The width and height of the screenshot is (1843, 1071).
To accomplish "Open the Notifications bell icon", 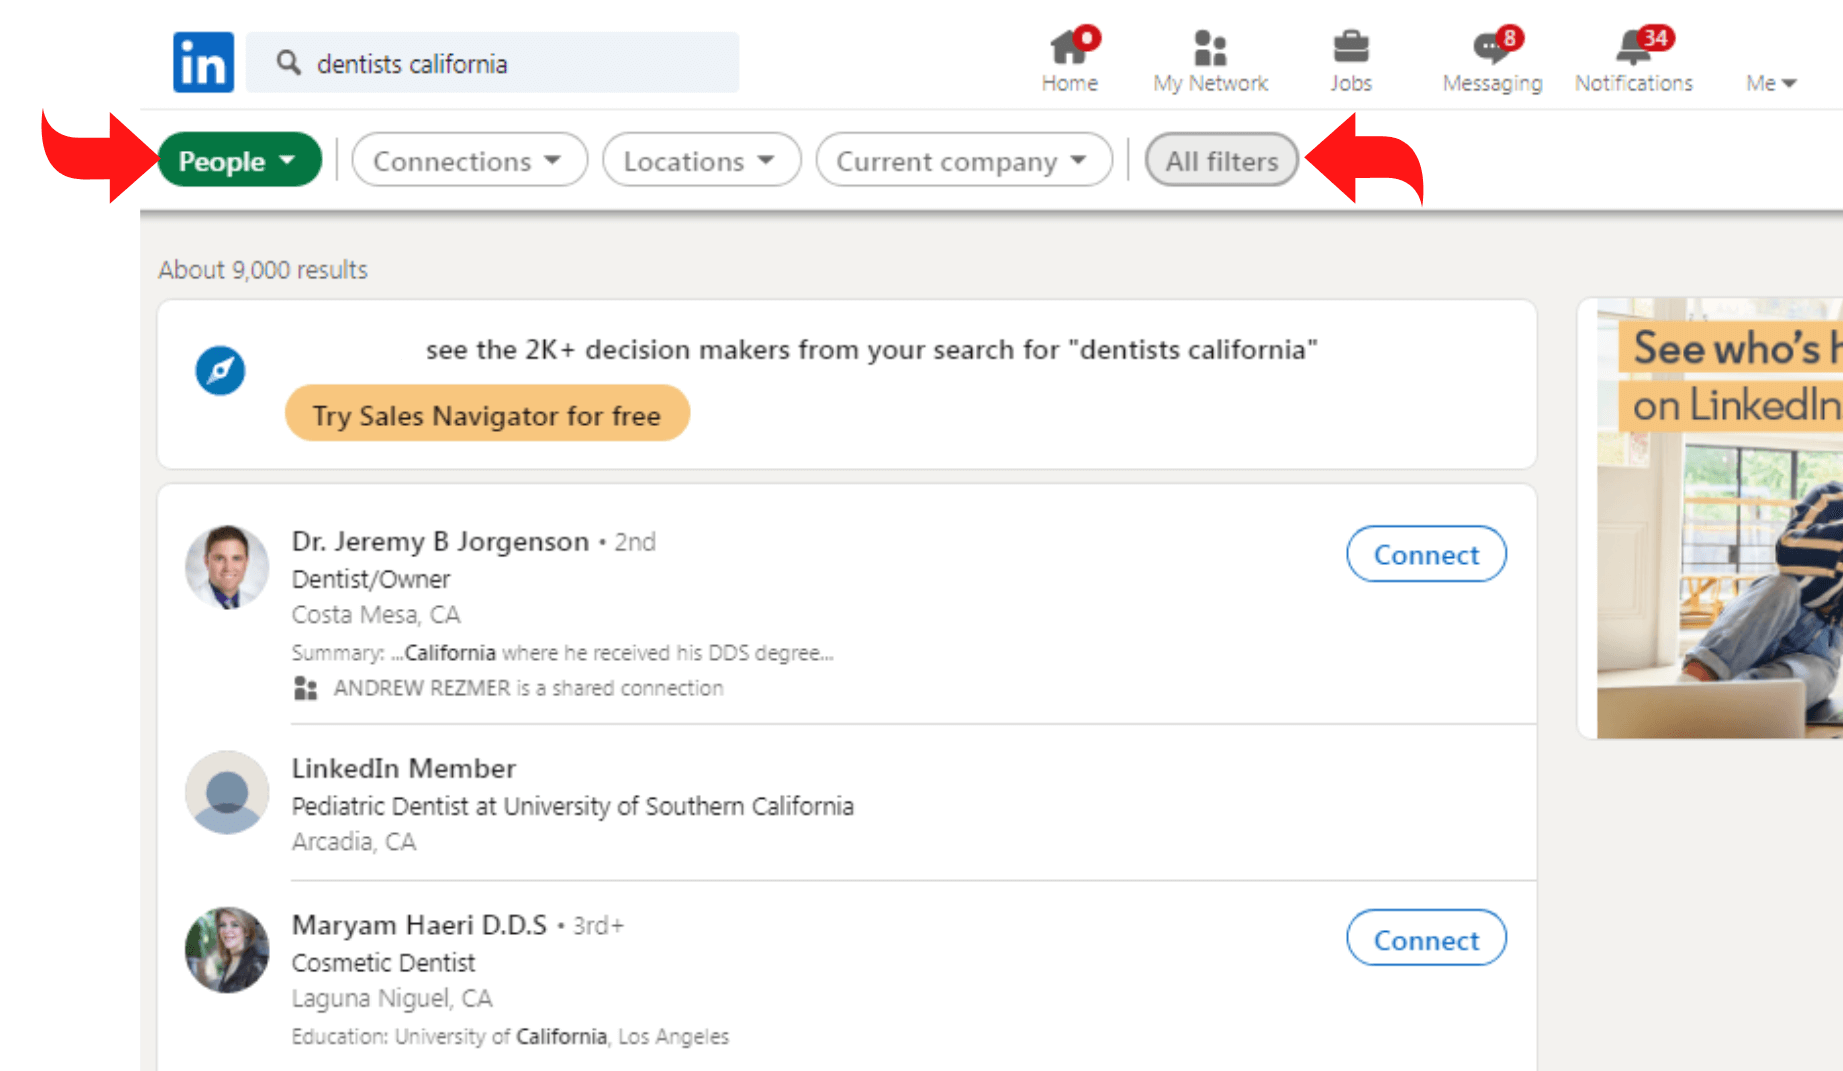I will [x=1633, y=48].
